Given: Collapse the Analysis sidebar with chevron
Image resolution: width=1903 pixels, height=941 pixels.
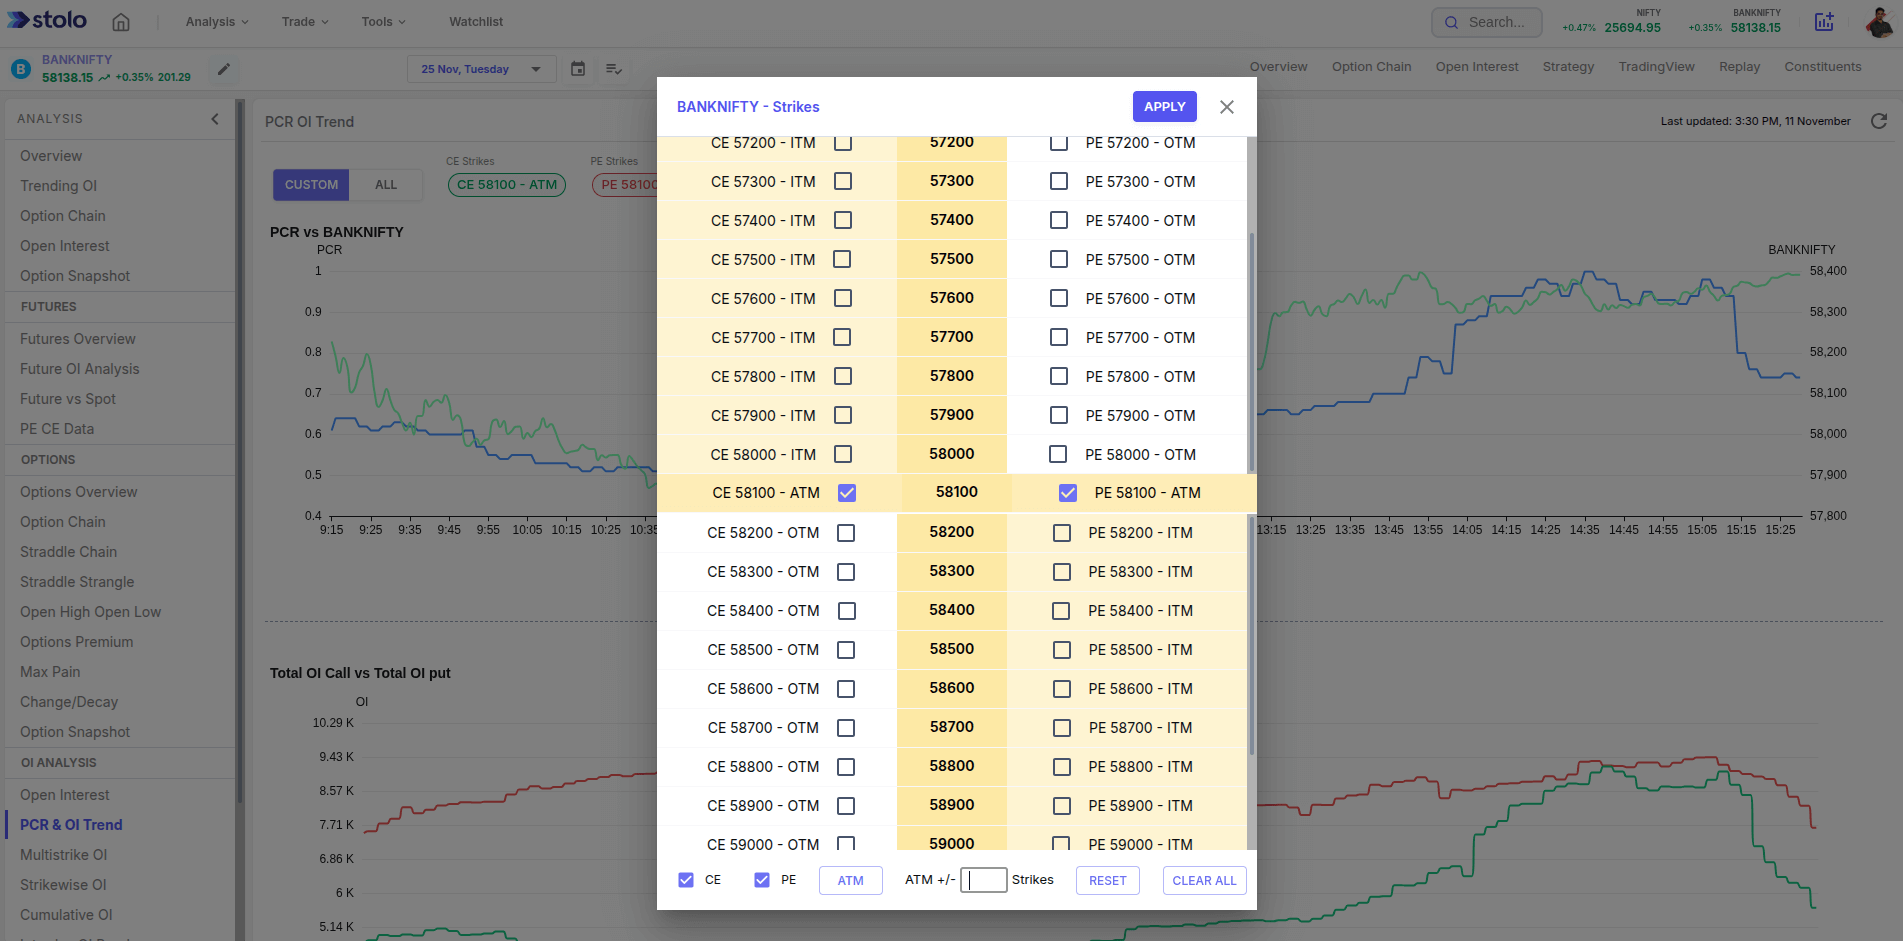Looking at the screenshot, I should pyautogui.click(x=215, y=119).
